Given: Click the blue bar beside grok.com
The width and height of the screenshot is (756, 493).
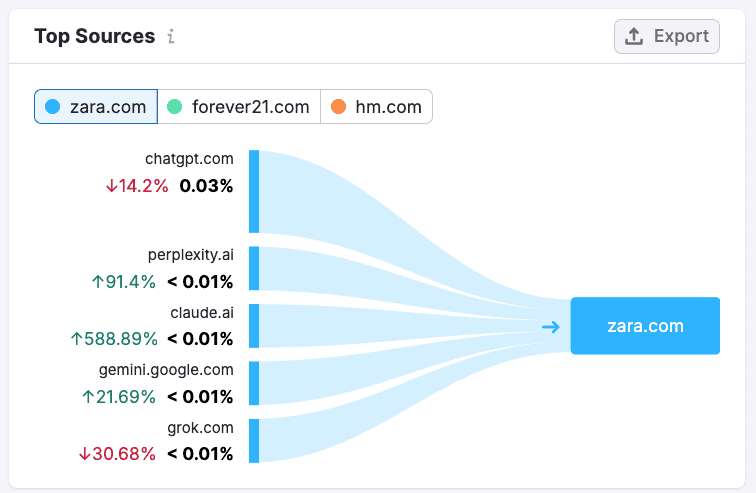Looking at the screenshot, I should tap(254, 441).
